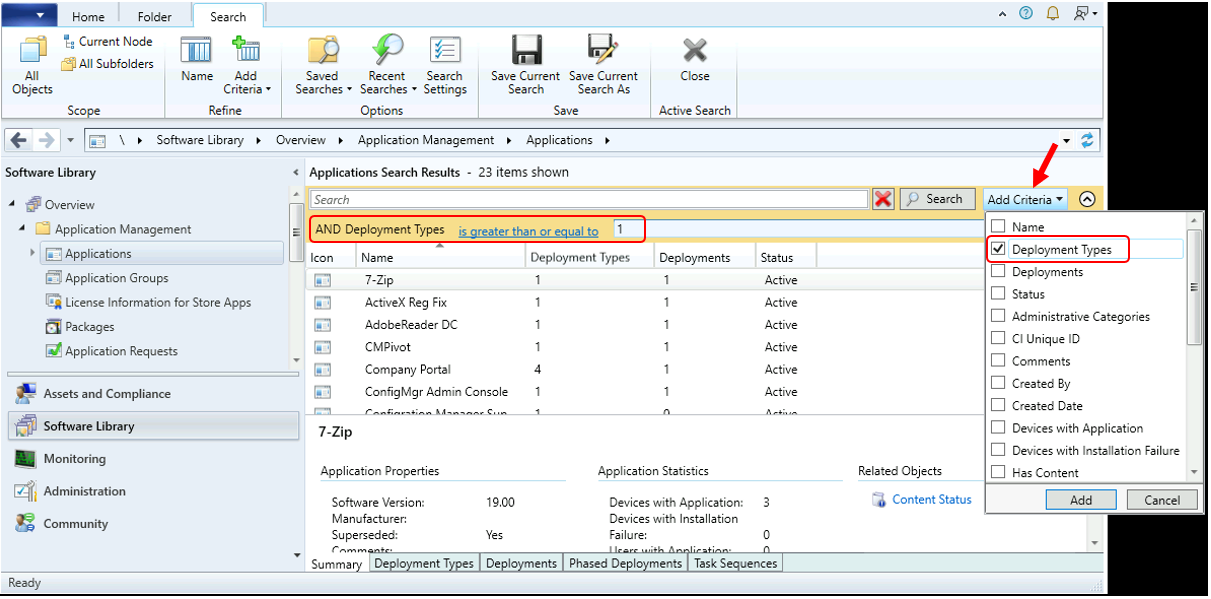Image resolution: width=1211 pixels, height=599 pixels.
Task: Open the Deployments tab at the bottom
Action: (x=521, y=563)
